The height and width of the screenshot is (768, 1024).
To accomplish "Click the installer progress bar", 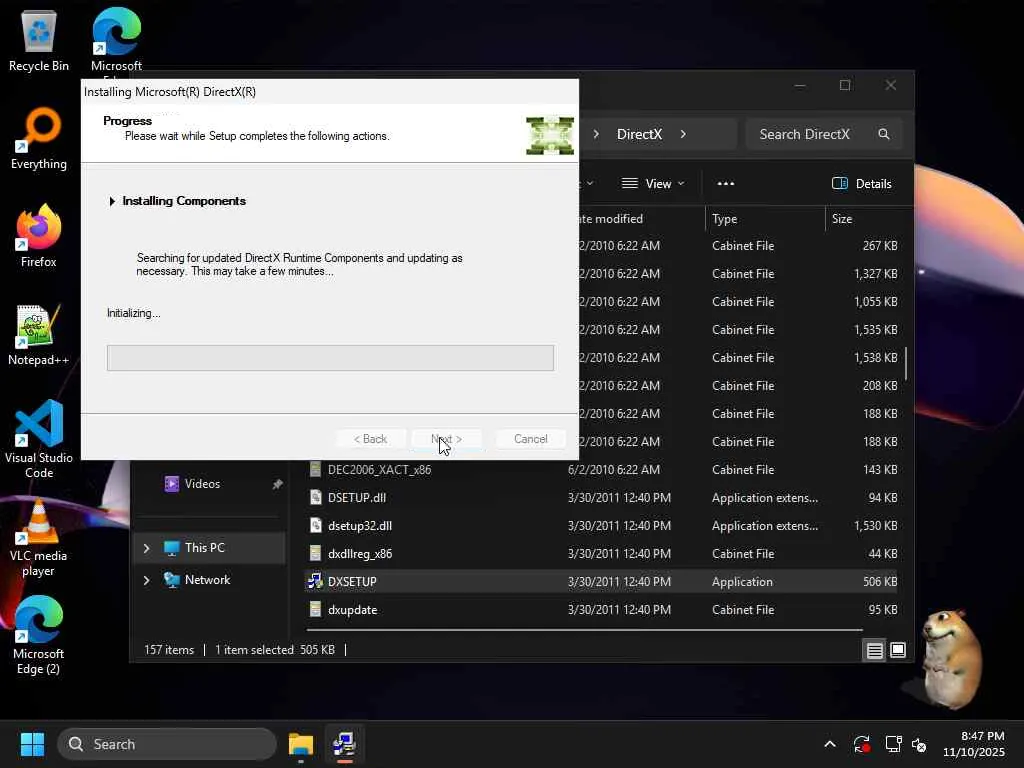I will (x=330, y=358).
